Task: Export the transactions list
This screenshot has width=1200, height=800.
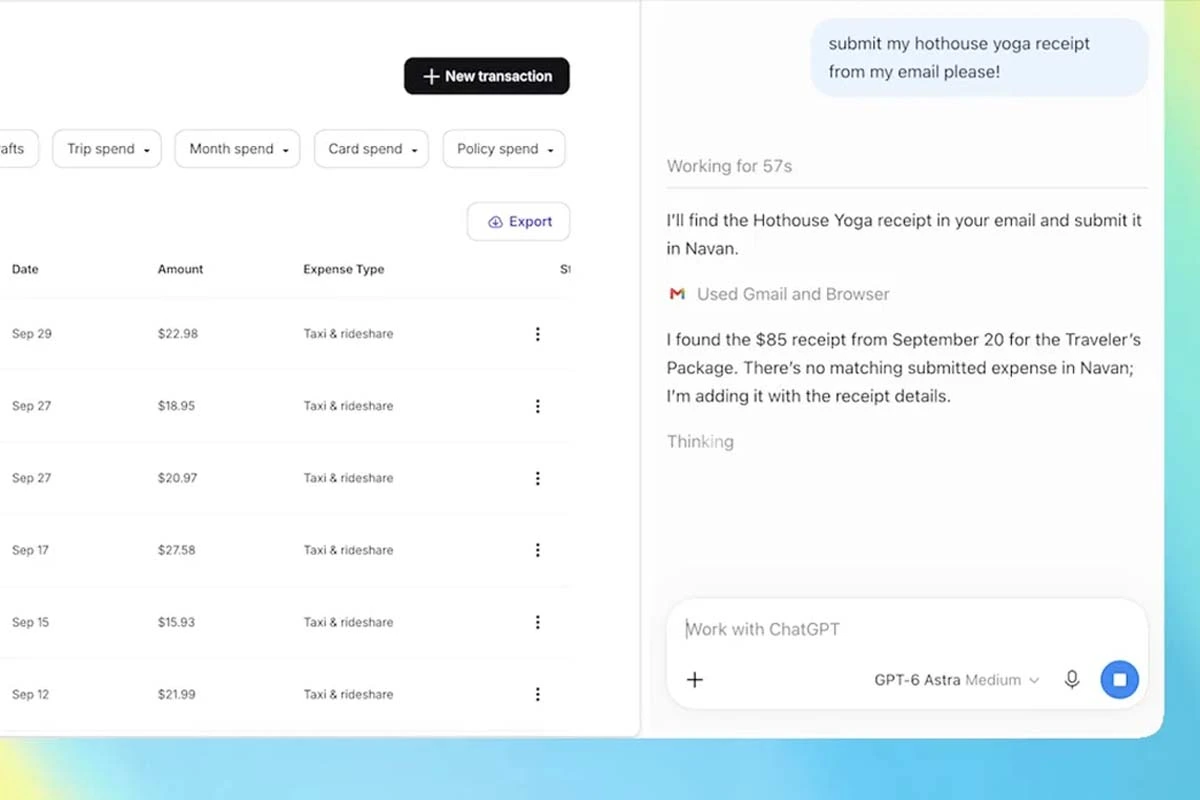Action: [x=518, y=222]
